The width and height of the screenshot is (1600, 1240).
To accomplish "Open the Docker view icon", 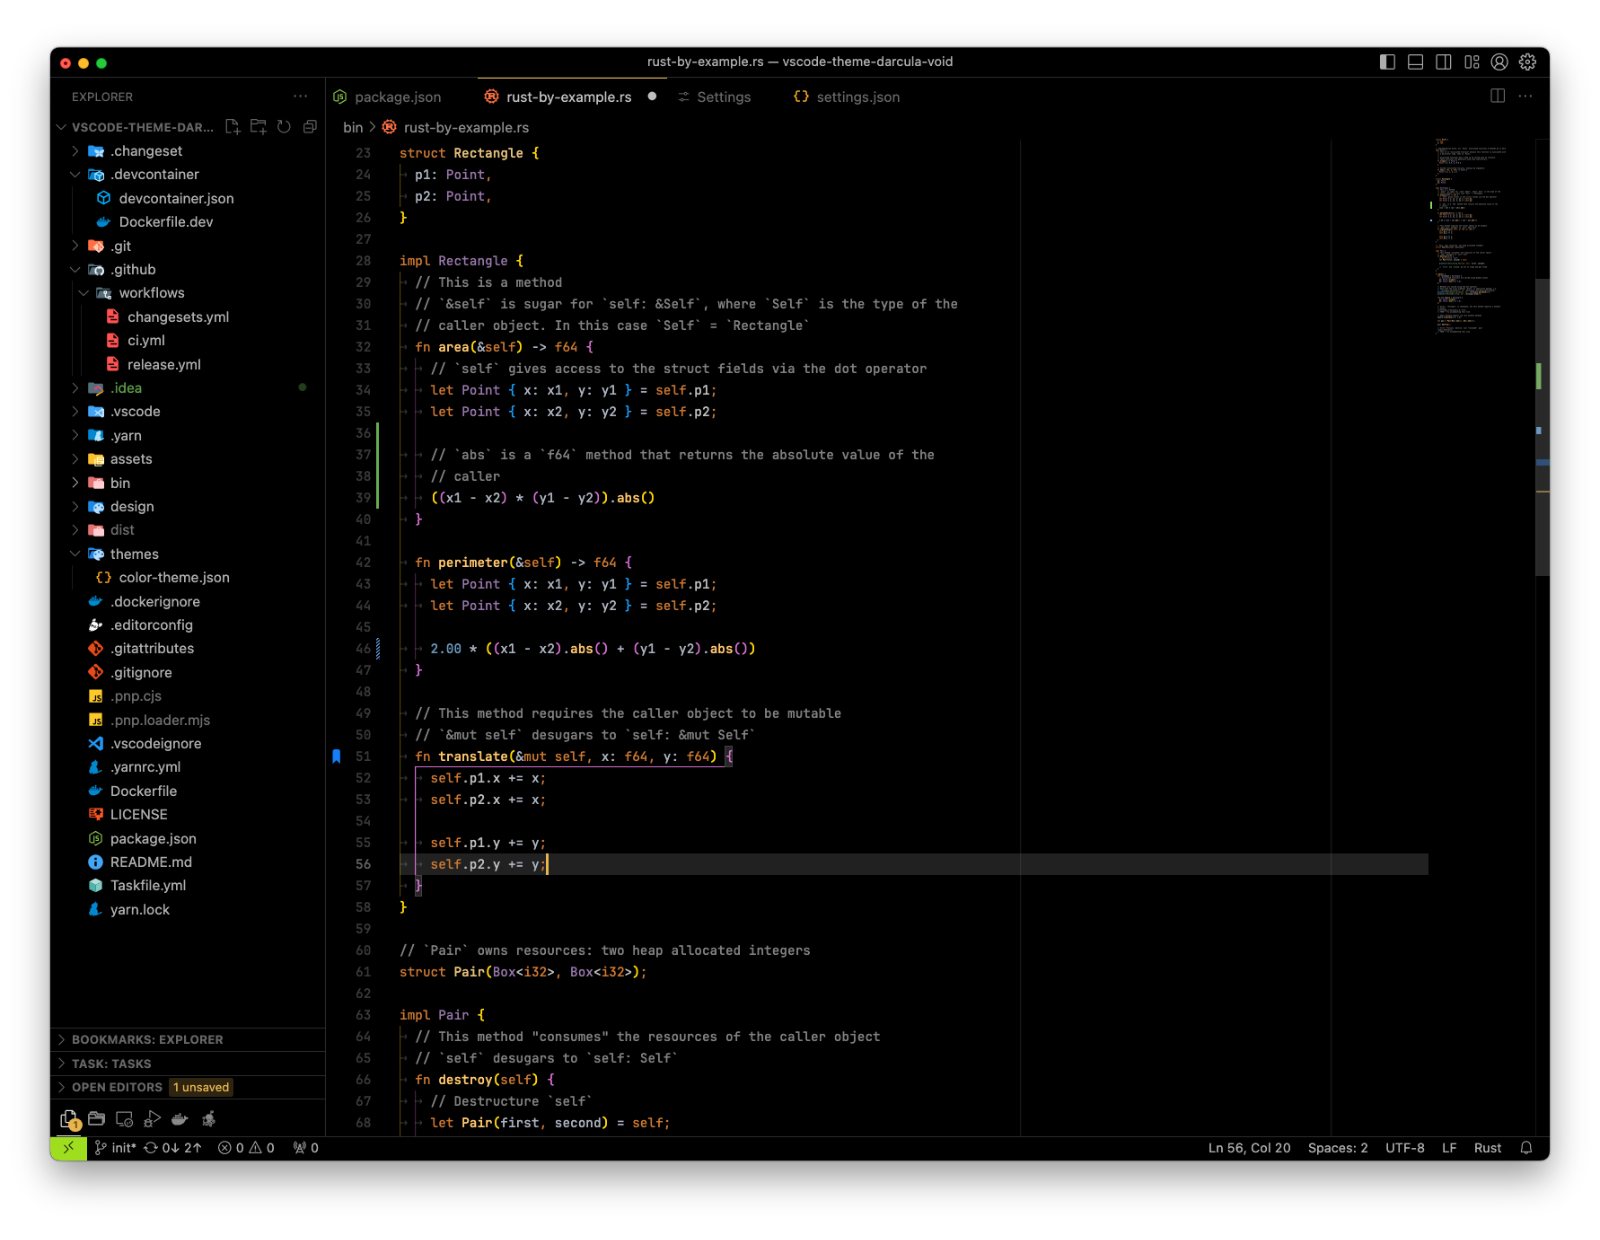I will click(x=180, y=1118).
